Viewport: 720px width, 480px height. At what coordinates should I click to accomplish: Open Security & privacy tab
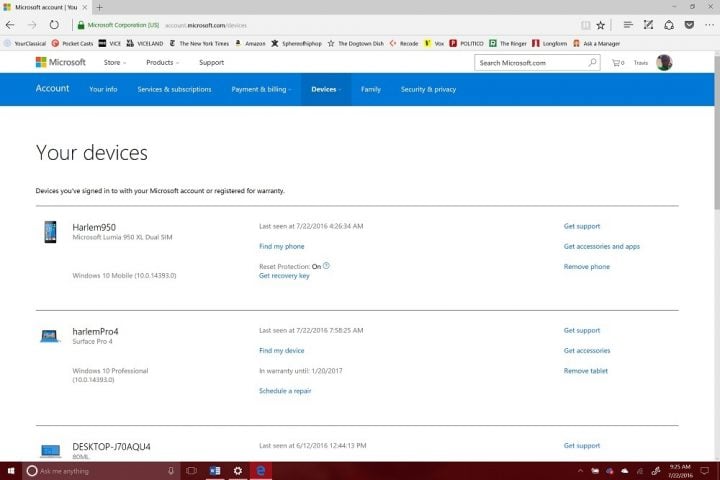[x=428, y=90]
